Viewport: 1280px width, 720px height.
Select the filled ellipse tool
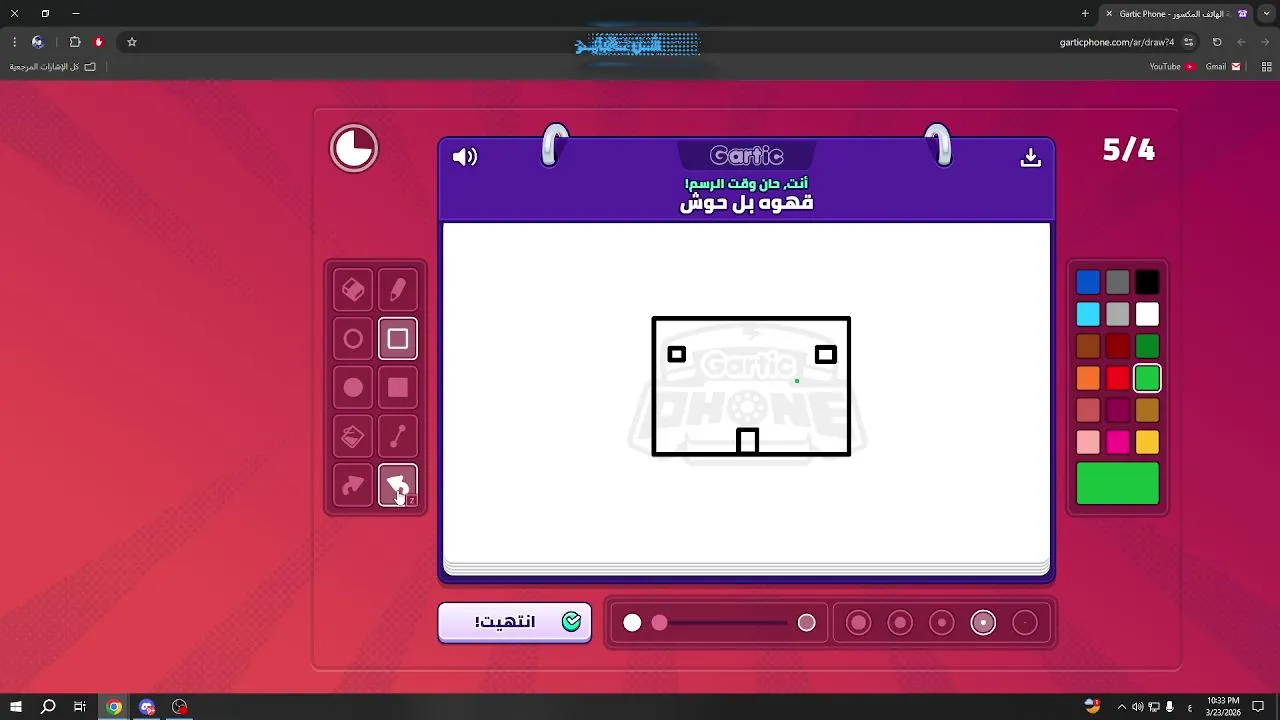tap(353, 388)
